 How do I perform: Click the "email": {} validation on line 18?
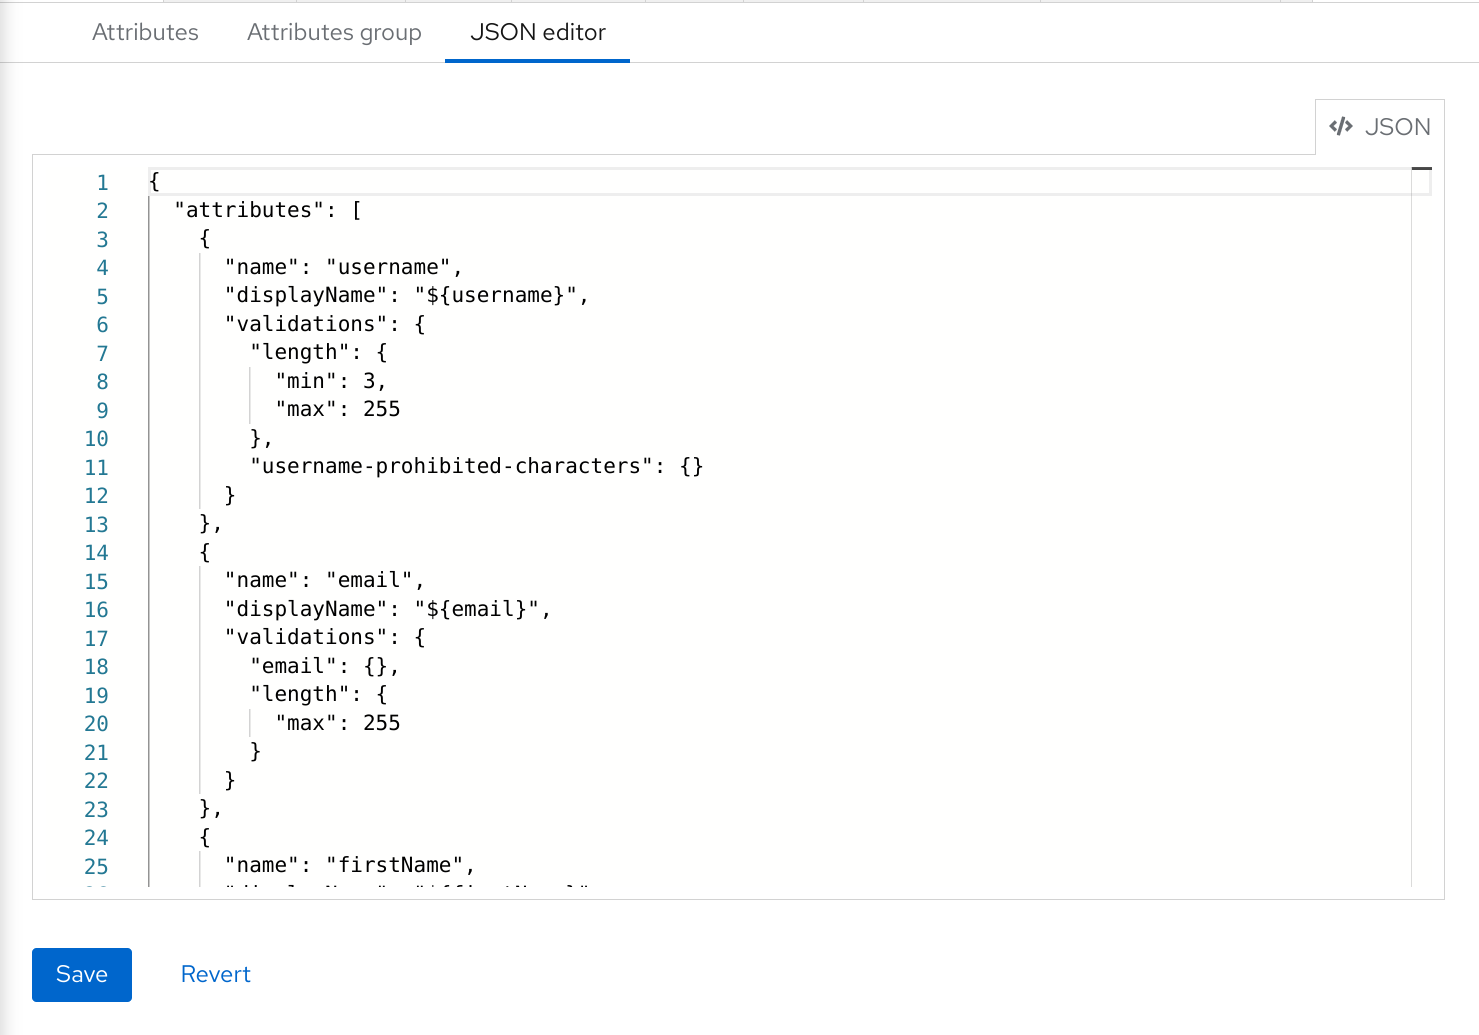(322, 666)
